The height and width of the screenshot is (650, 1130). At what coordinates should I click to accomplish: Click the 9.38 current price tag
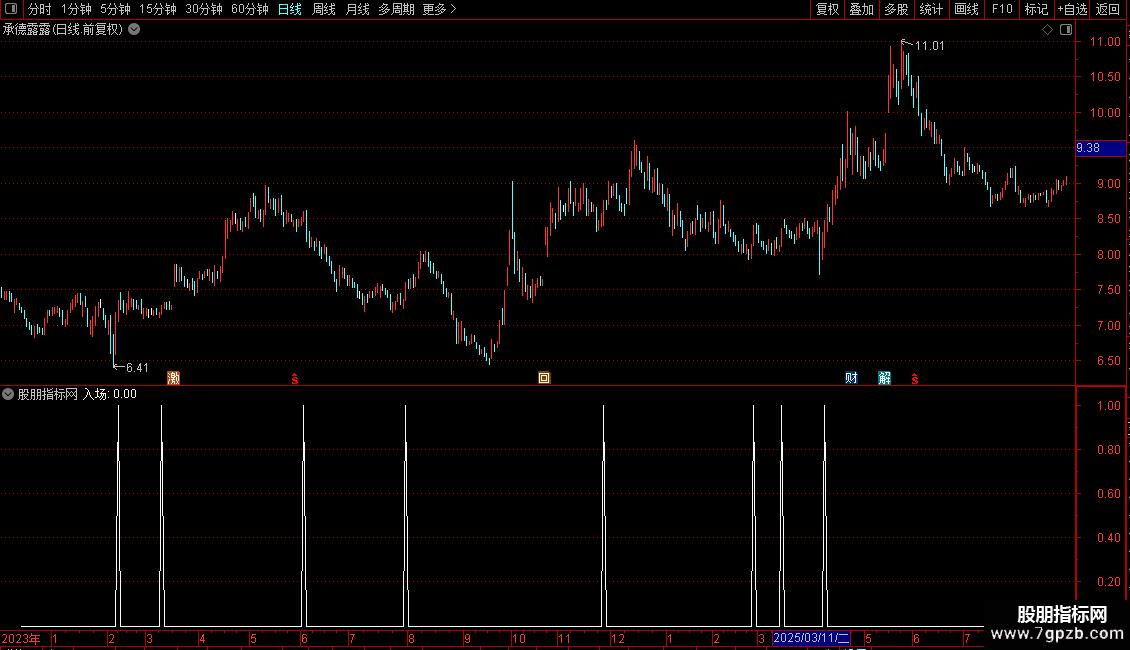1100,148
